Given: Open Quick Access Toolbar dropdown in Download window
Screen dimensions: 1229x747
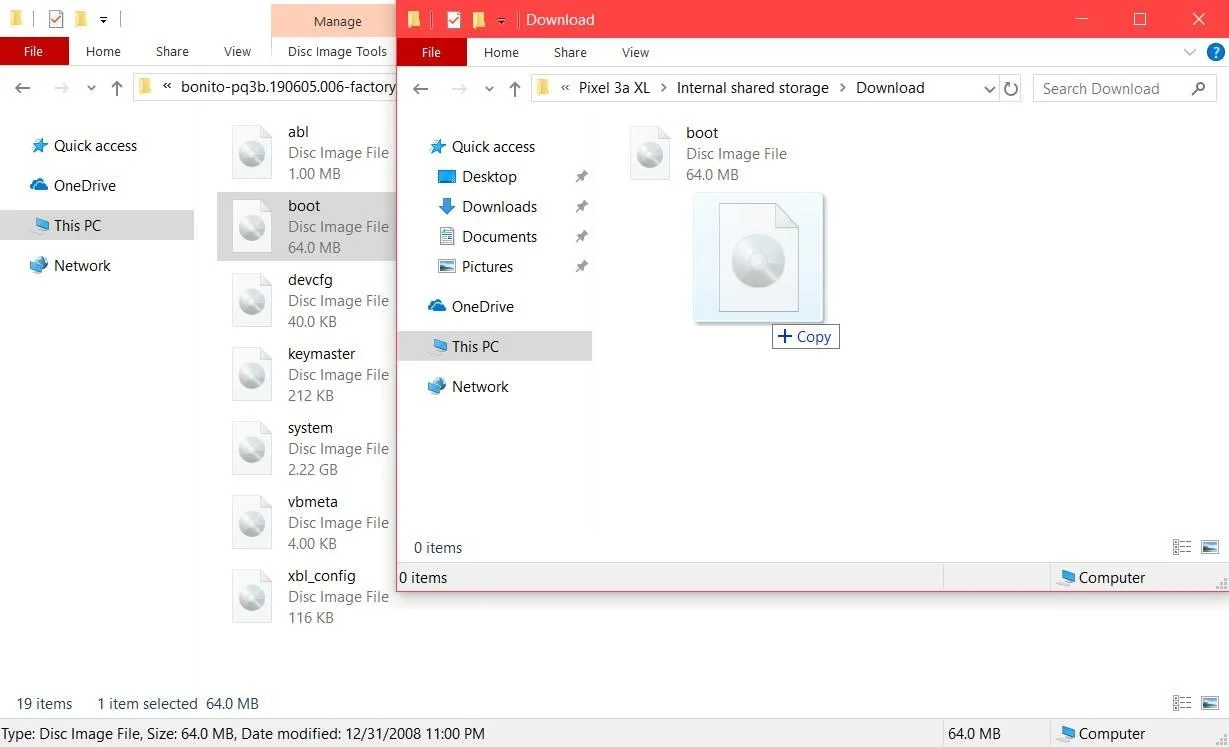Looking at the screenshot, I should 501,20.
